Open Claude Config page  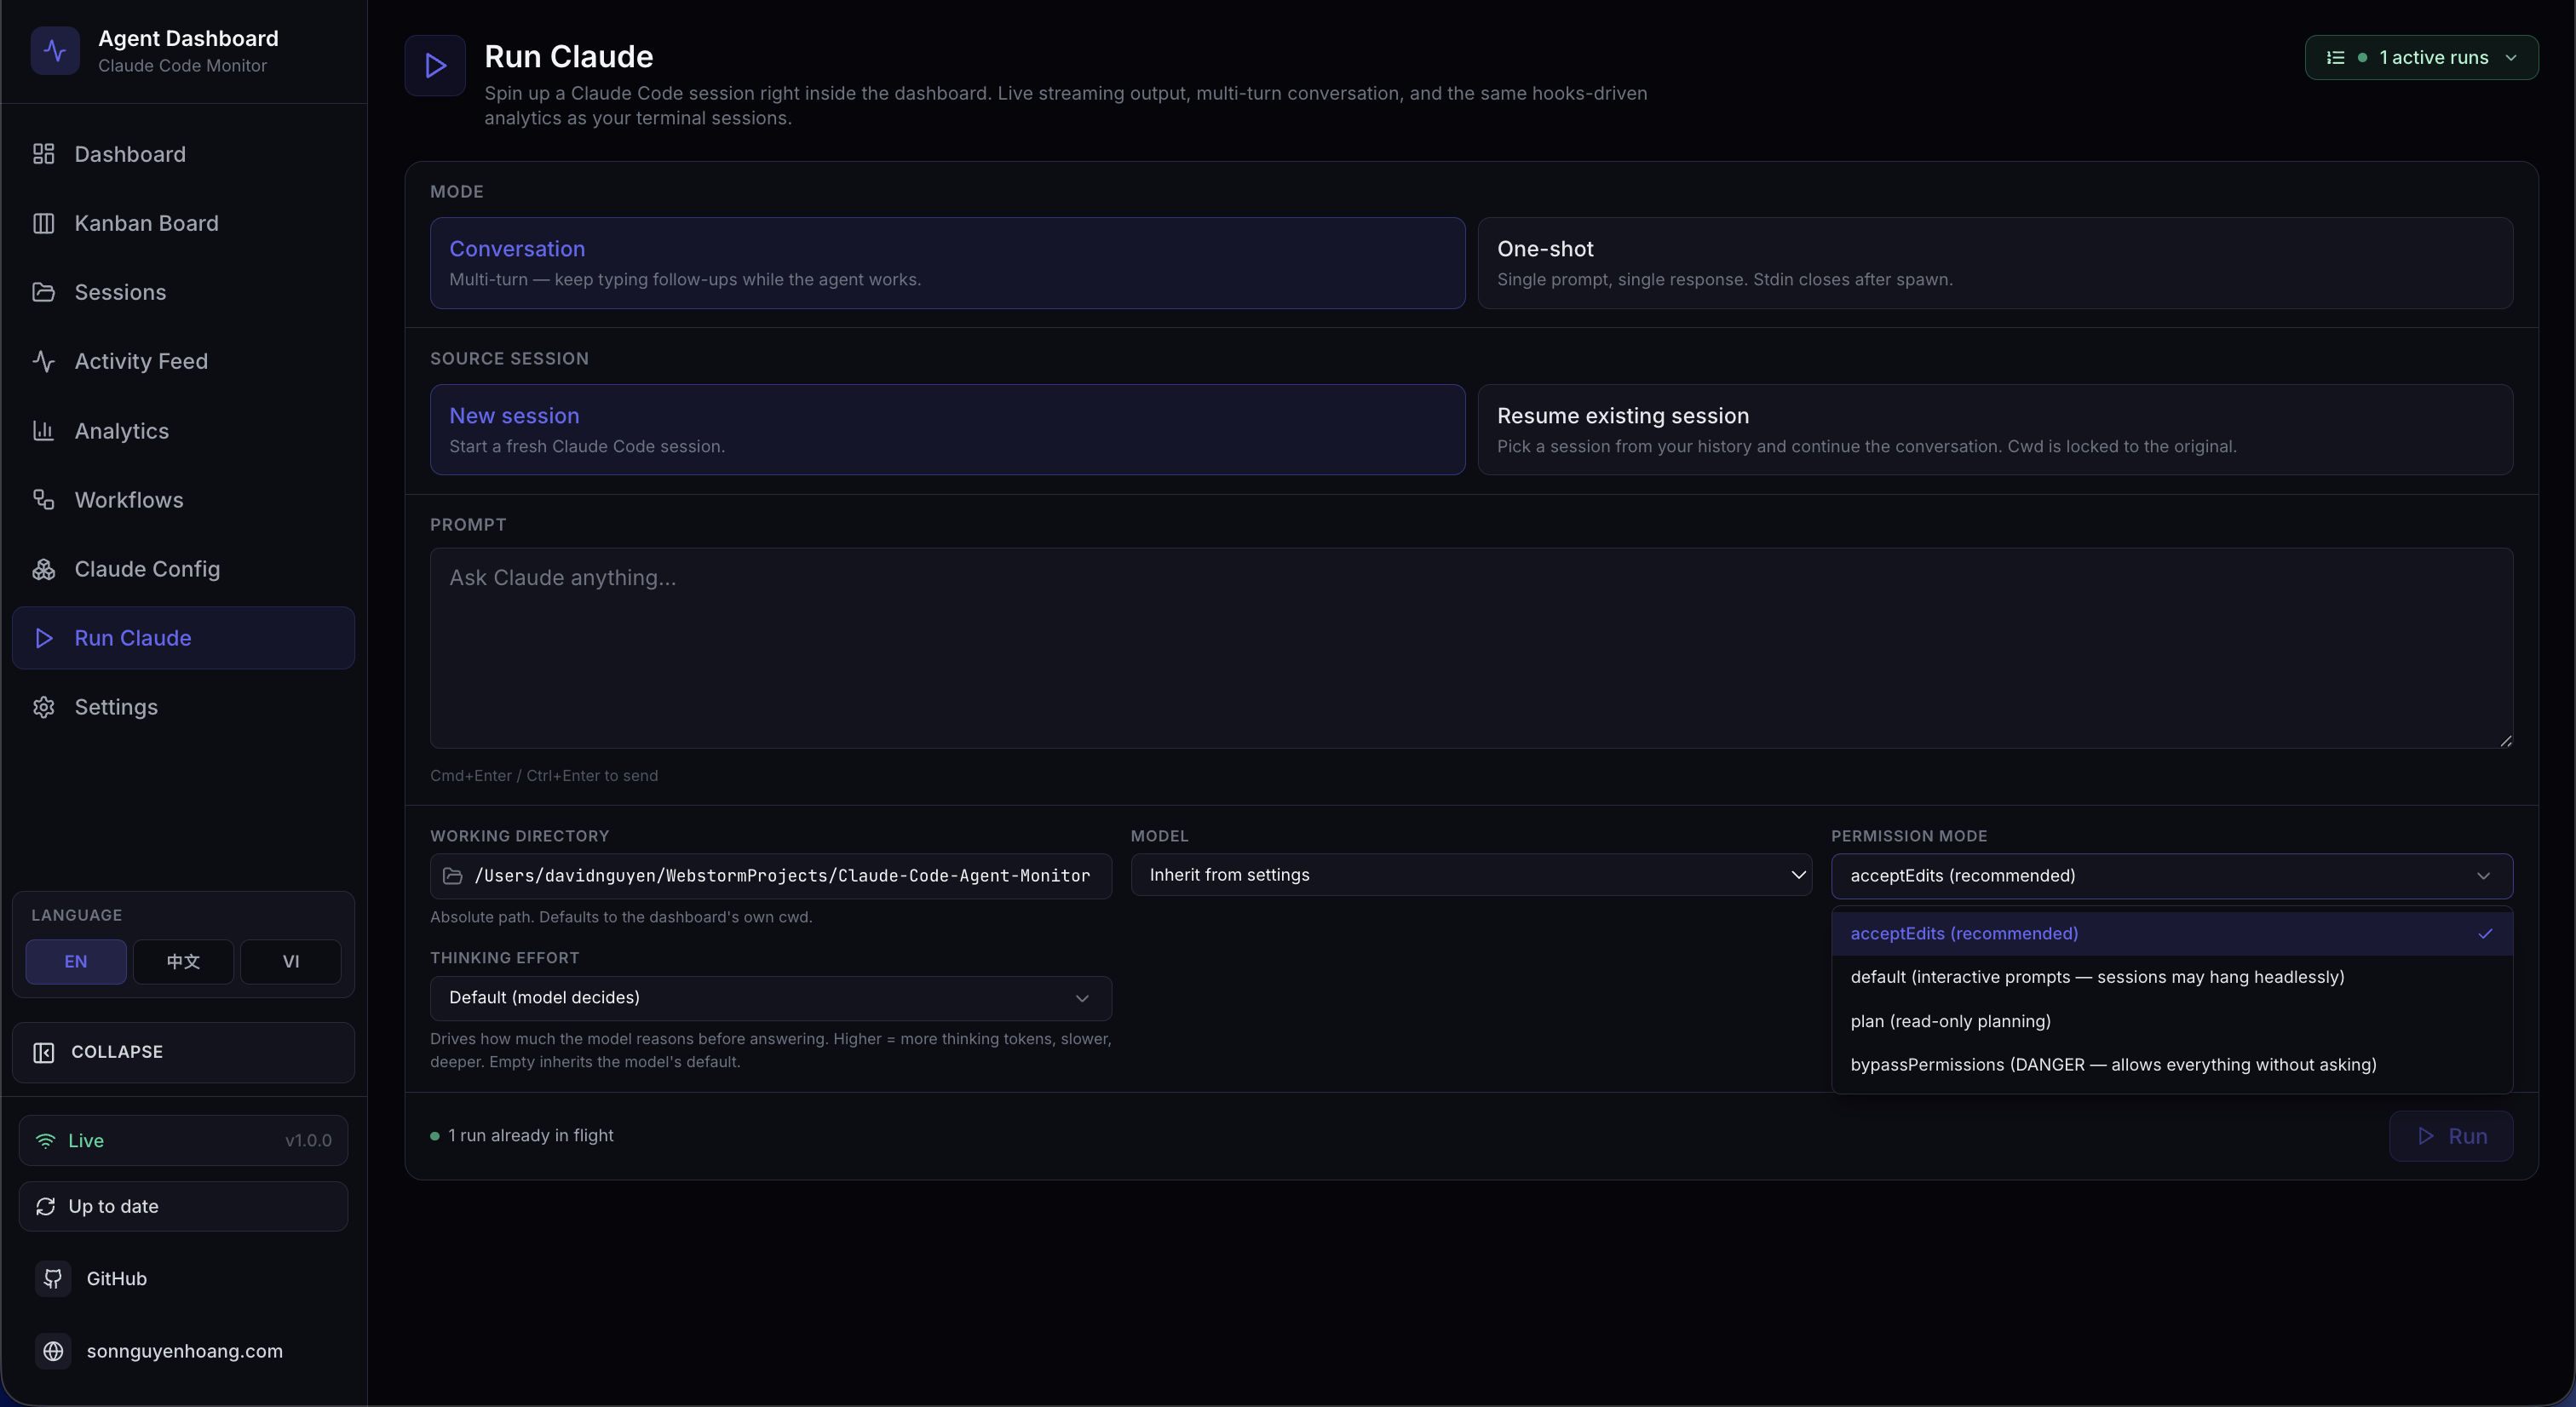(x=183, y=569)
